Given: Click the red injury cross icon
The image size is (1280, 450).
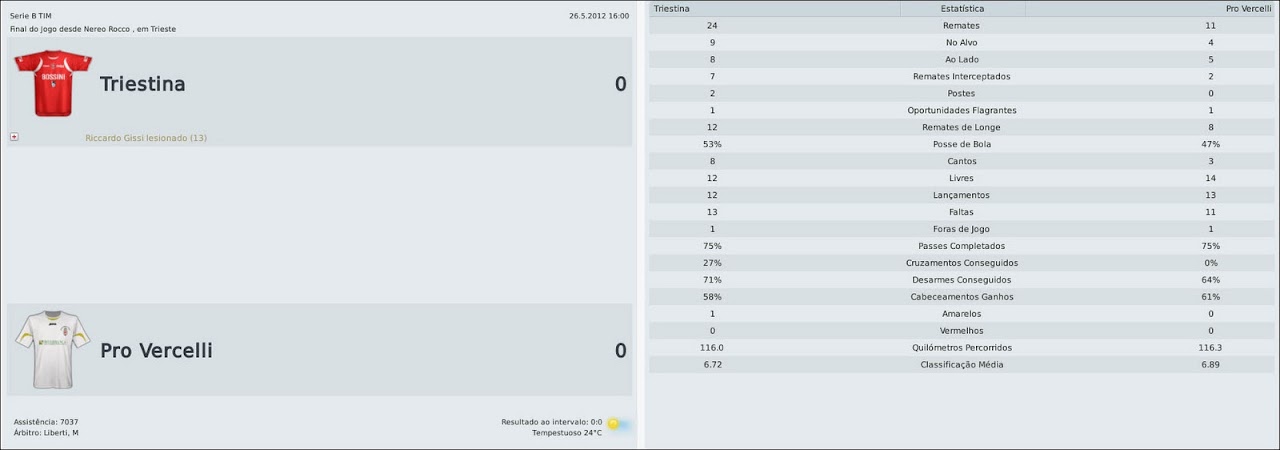Looking at the screenshot, I should coord(14,137).
